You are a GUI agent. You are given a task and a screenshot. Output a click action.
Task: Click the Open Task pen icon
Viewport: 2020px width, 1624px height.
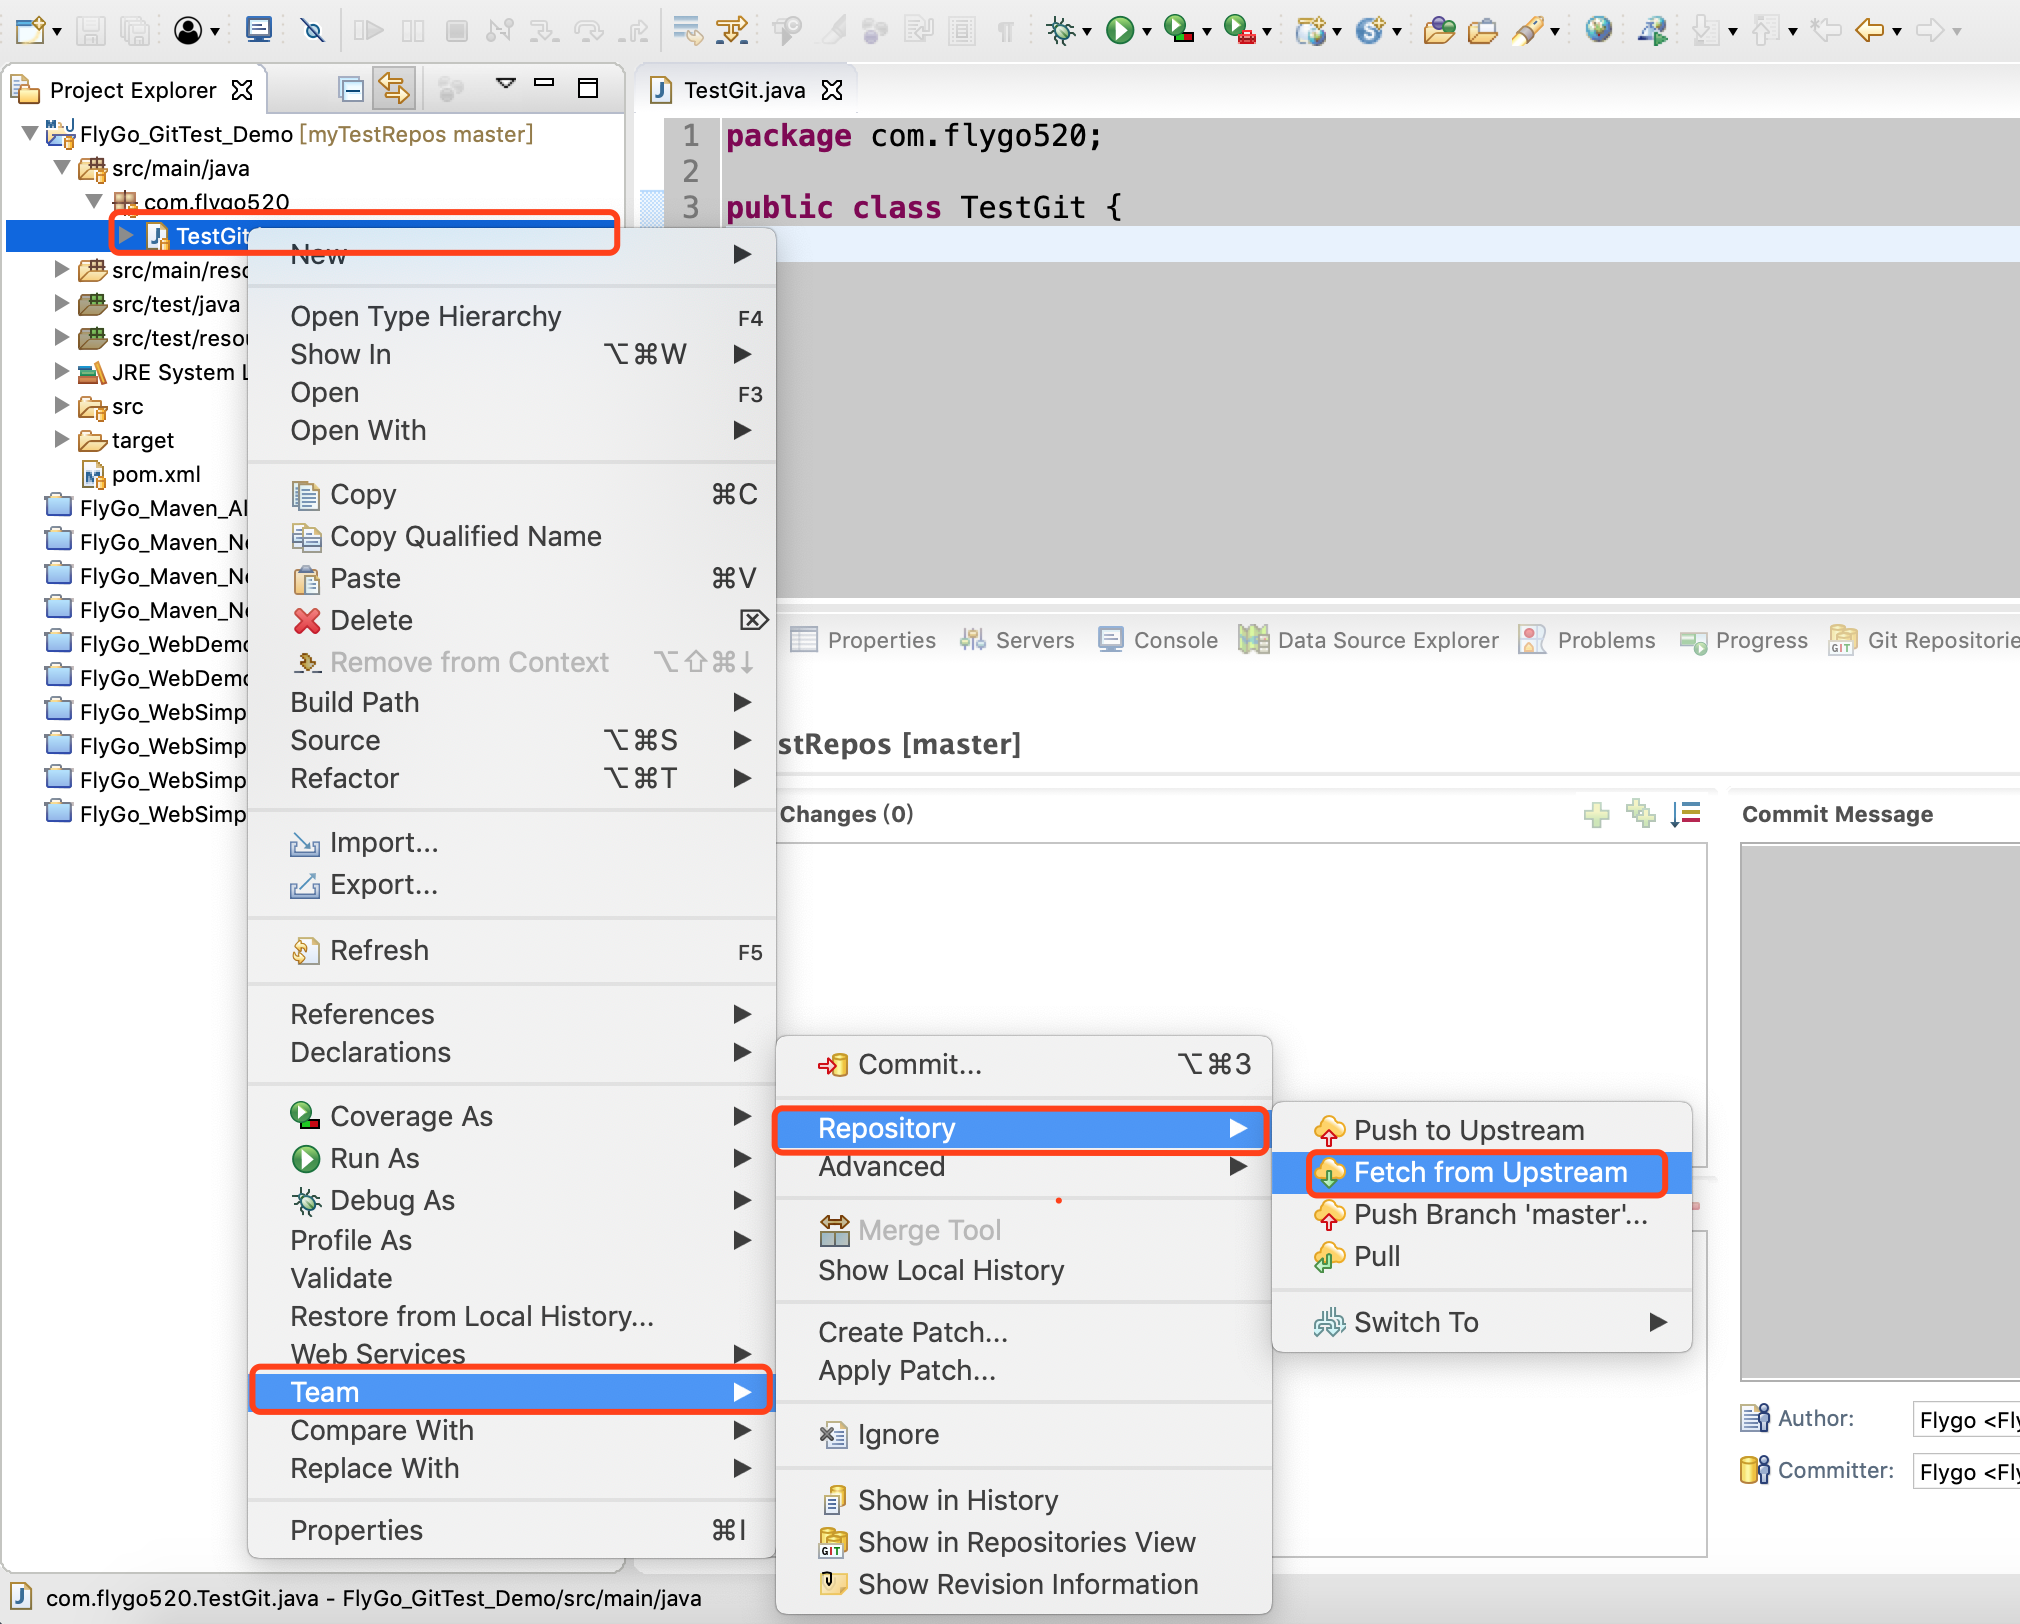(x=1527, y=31)
